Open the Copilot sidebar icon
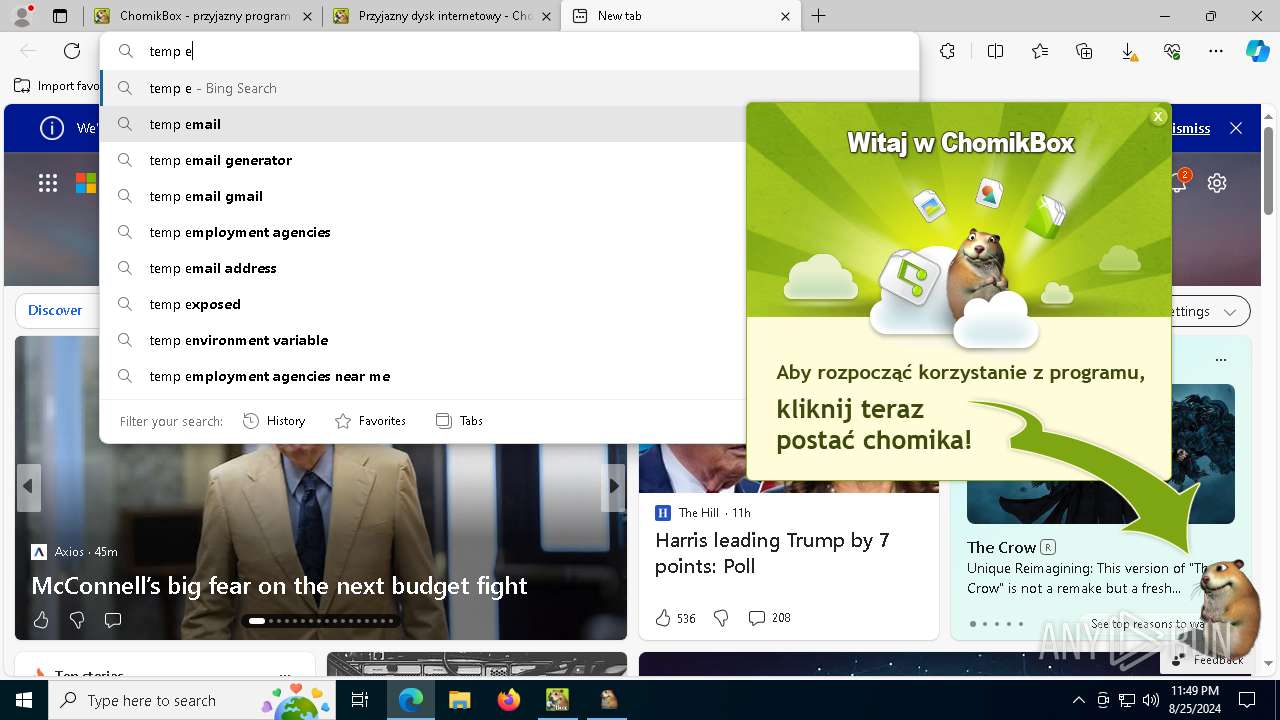Screen dimensions: 1280x720 (1257, 51)
